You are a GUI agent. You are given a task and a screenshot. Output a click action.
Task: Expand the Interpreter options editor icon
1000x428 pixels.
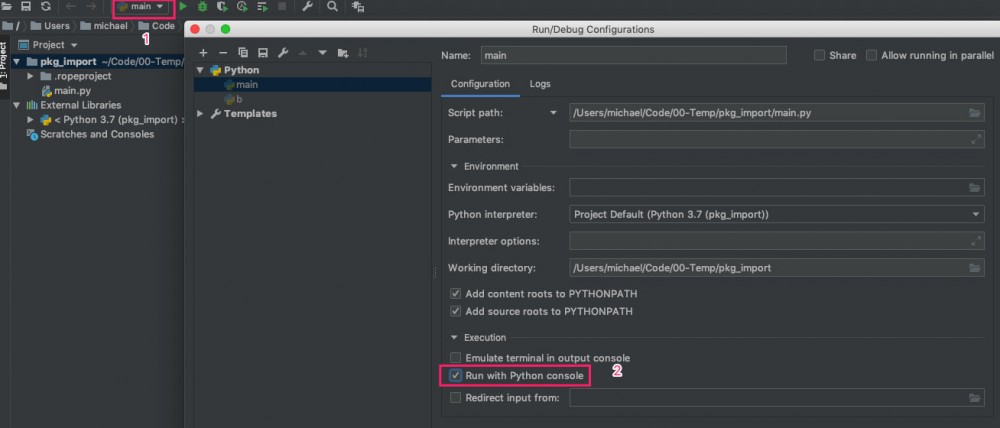pyautogui.click(x=975, y=241)
